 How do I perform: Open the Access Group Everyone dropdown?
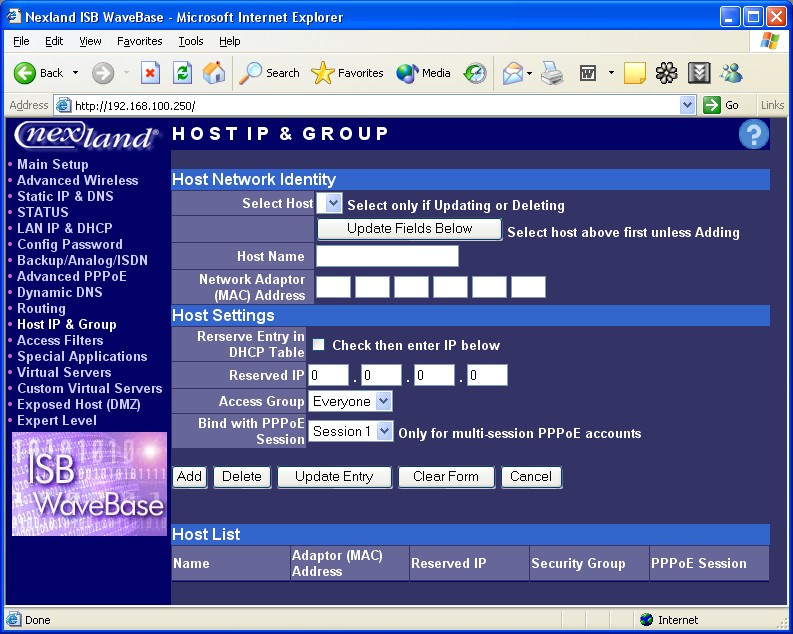[350, 401]
